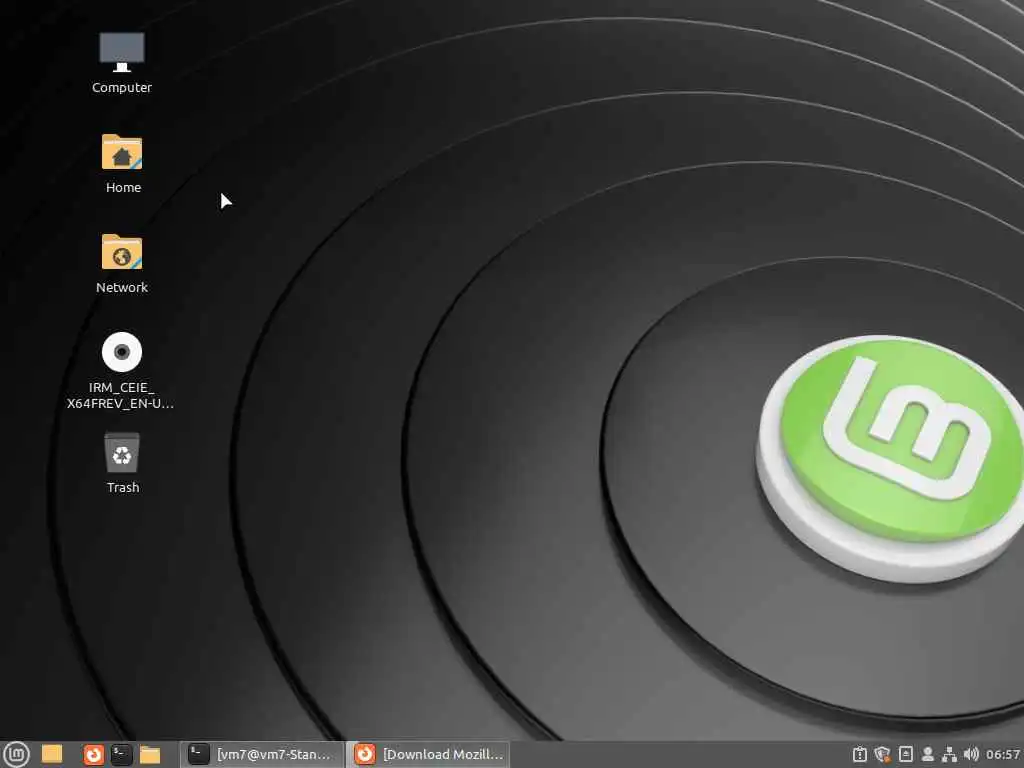The width and height of the screenshot is (1024, 768).
Task: Select the IRM_CEIE disc icon
Action: [x=121, y=352]
